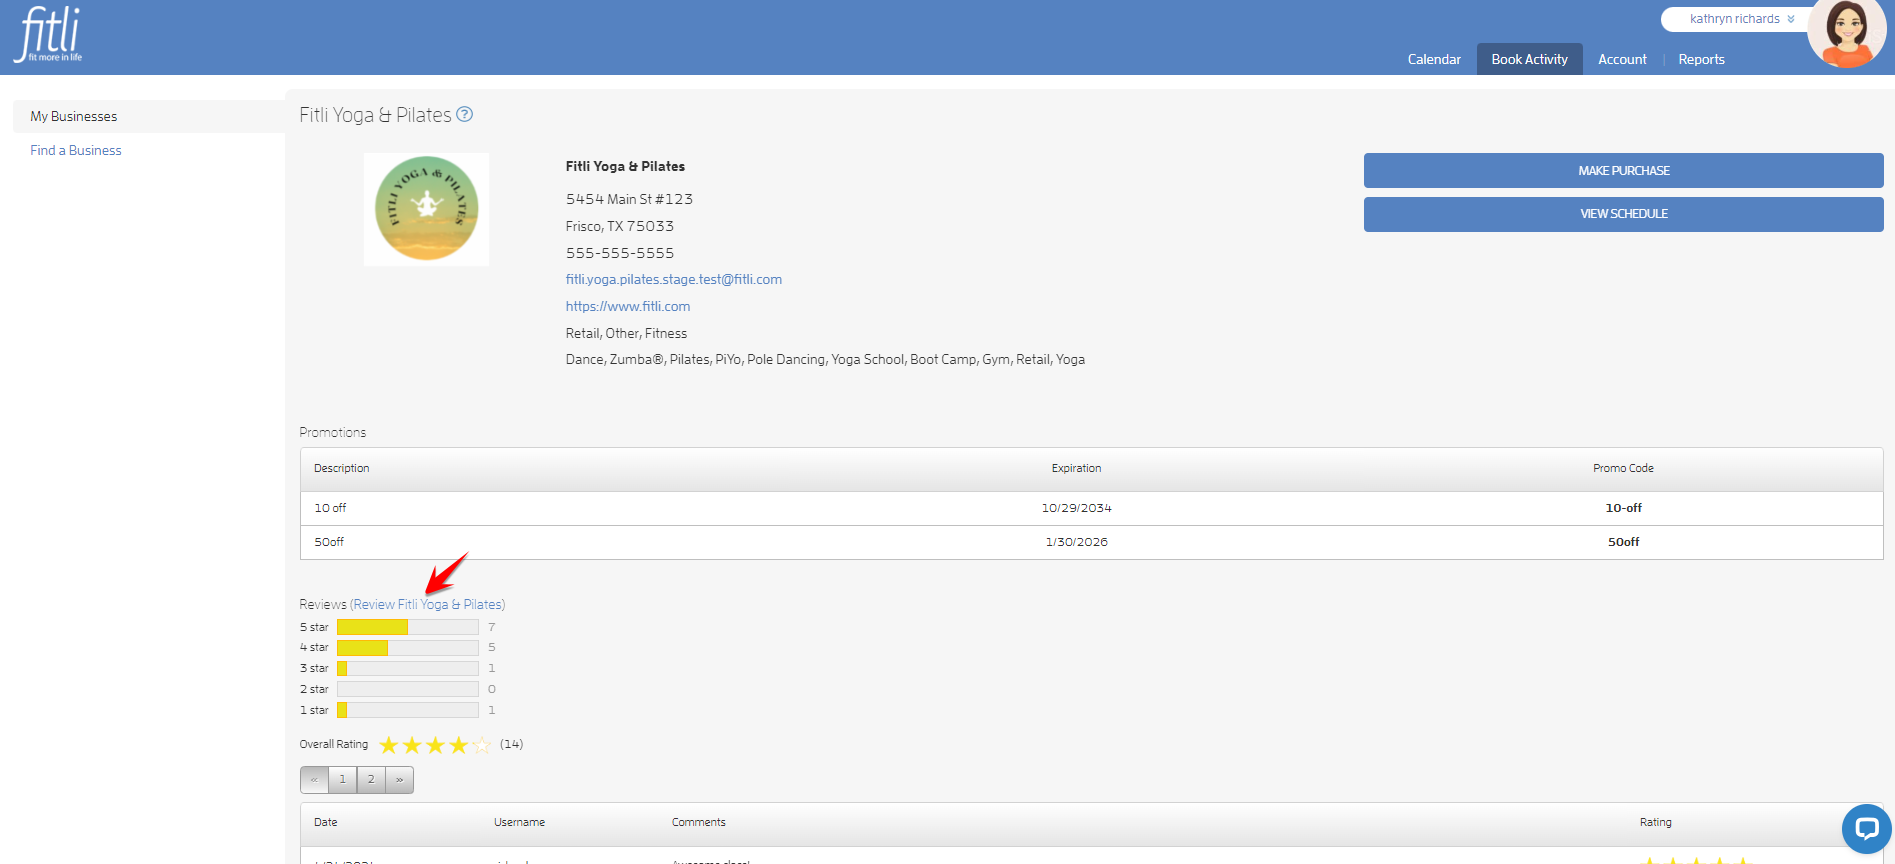This screenshot has height=864, width=1895.
Task: Click the Comments column header
Action: 698,822
